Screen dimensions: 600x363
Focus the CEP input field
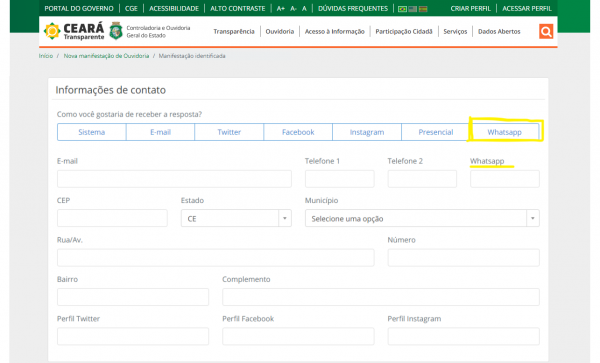click(x=112, y=218)
